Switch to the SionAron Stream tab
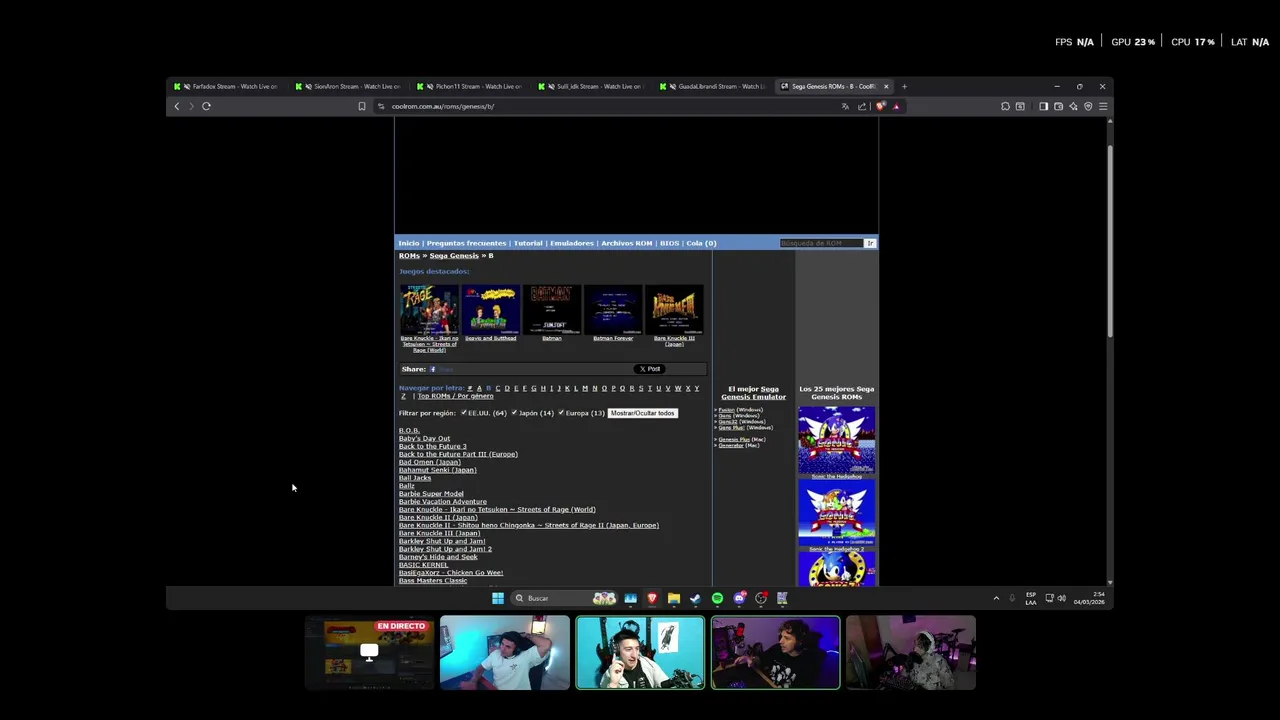This screenshot has height=720, width=1280. (350, 86)
